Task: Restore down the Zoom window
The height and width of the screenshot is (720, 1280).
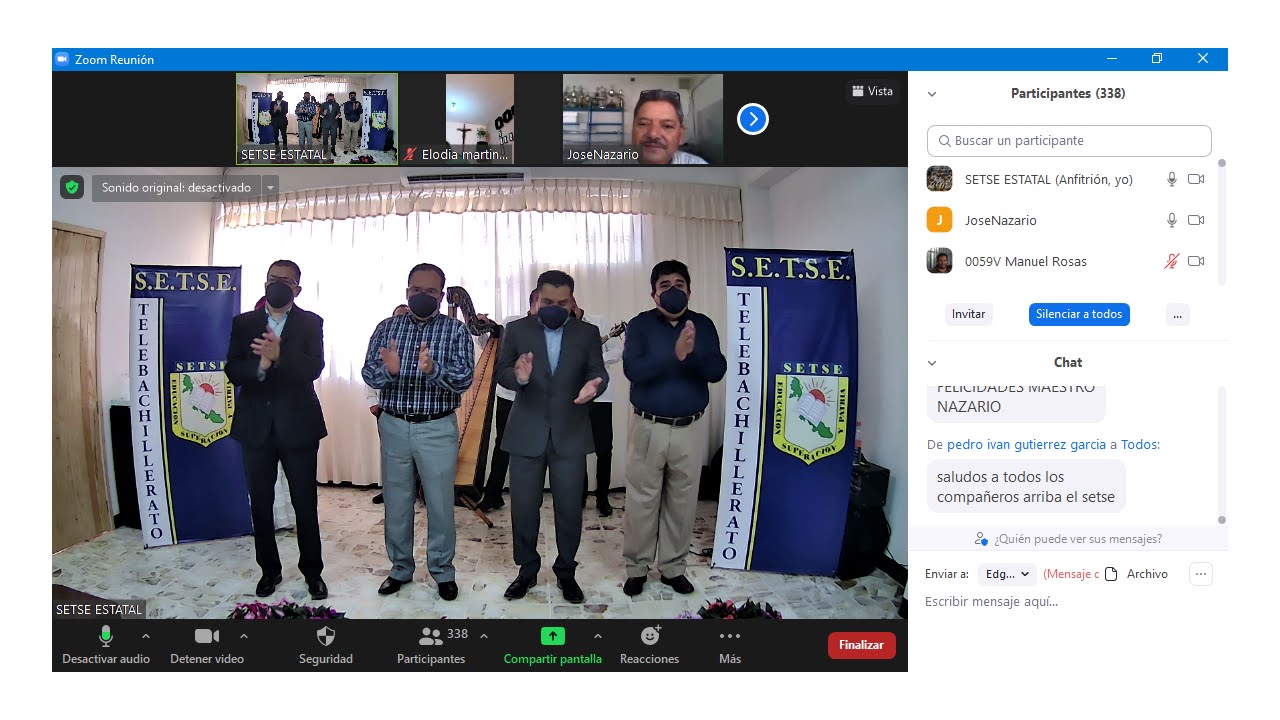Action: point(1157,59)
